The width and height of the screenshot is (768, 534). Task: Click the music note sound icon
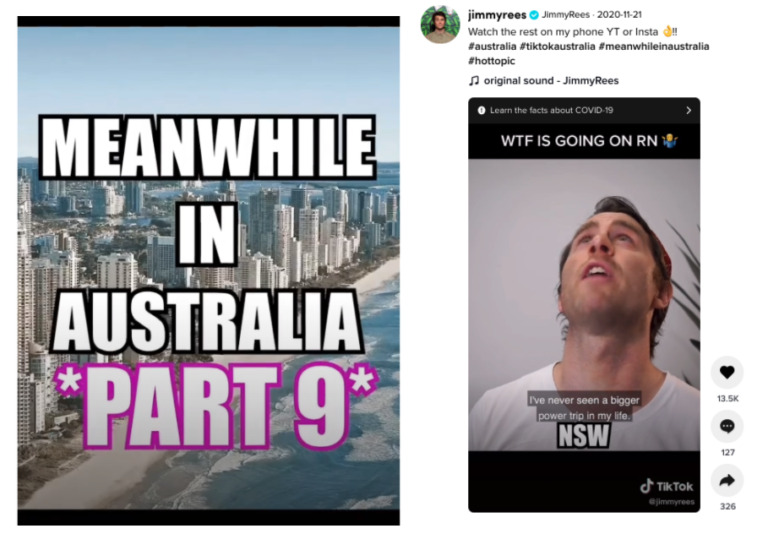click(x=474, y=81)
